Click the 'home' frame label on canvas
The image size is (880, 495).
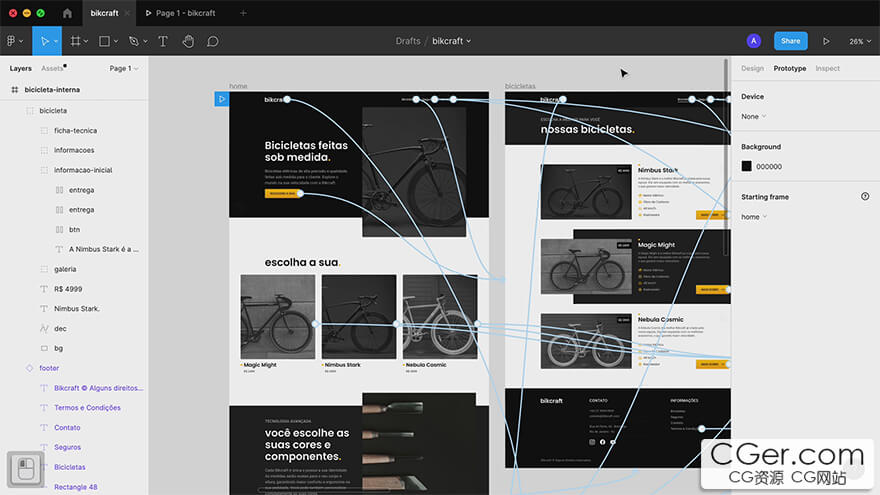[238, 86]
